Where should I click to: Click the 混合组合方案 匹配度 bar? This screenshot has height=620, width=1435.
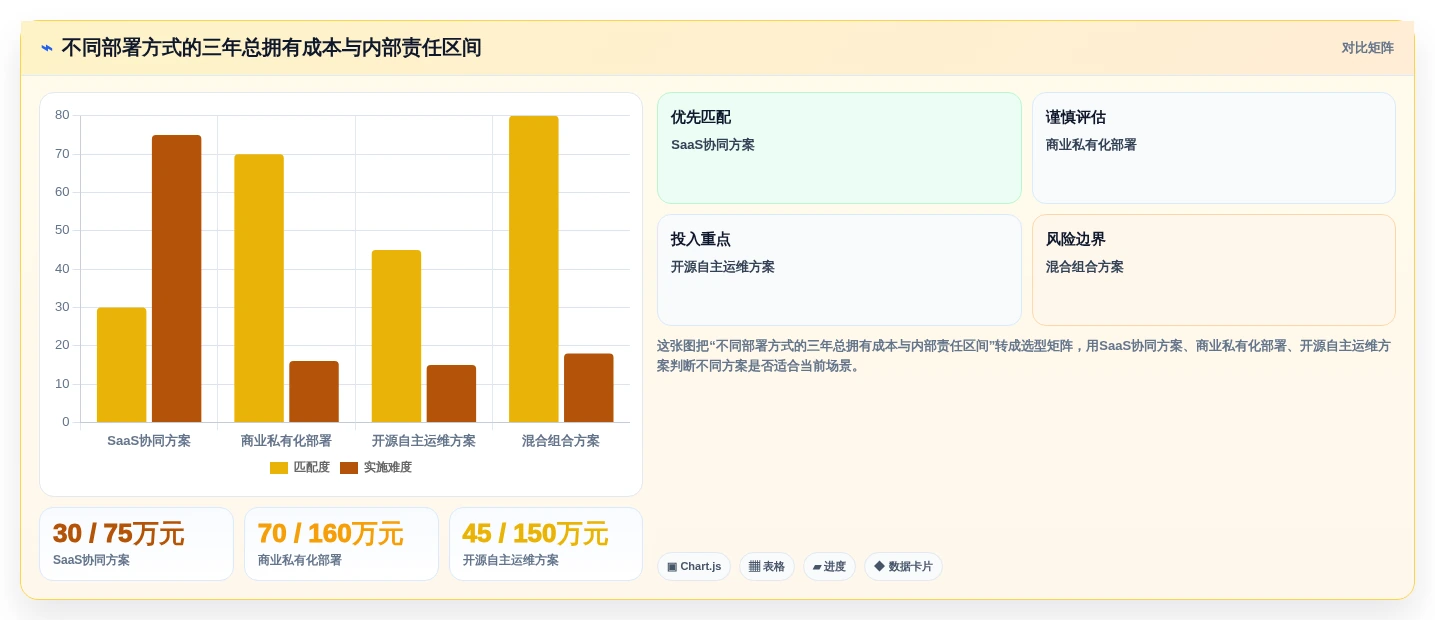(534, 269)
